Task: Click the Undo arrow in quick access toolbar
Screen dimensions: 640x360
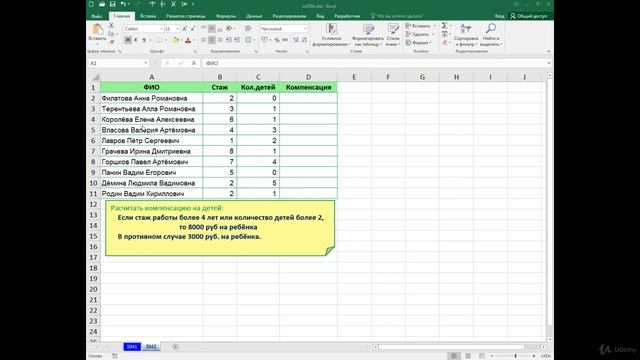Action: 123,4
